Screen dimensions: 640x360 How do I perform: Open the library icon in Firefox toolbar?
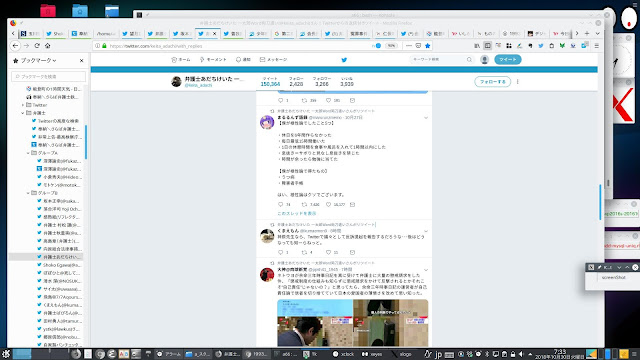click(477, 46)
